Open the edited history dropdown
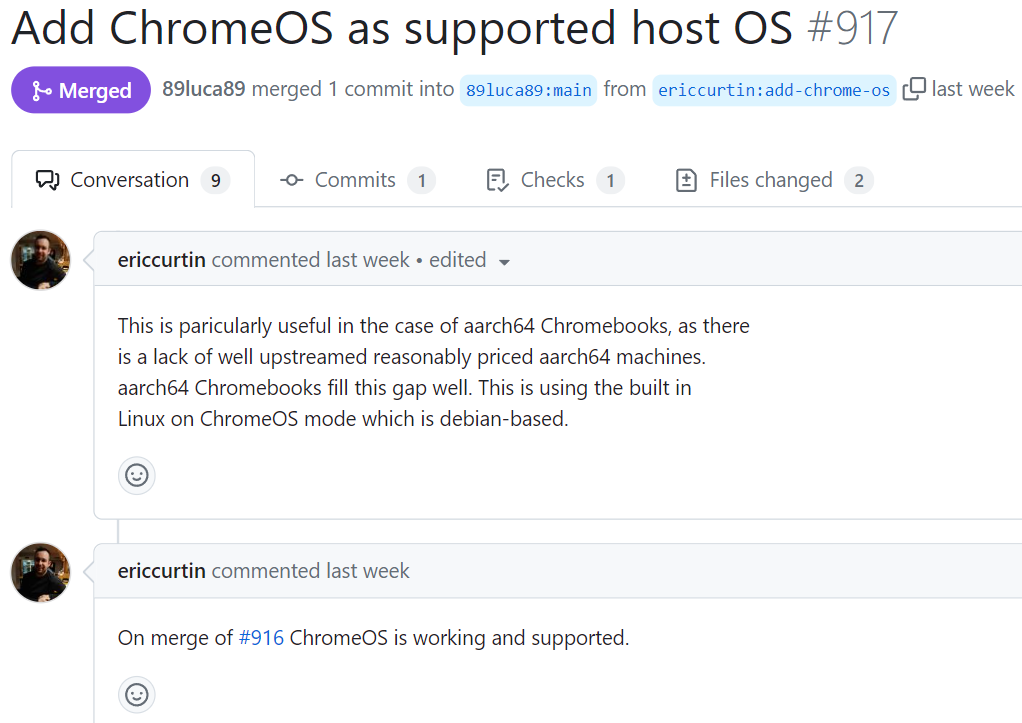This screenshot has width=1022, height=723. (504, 260)
